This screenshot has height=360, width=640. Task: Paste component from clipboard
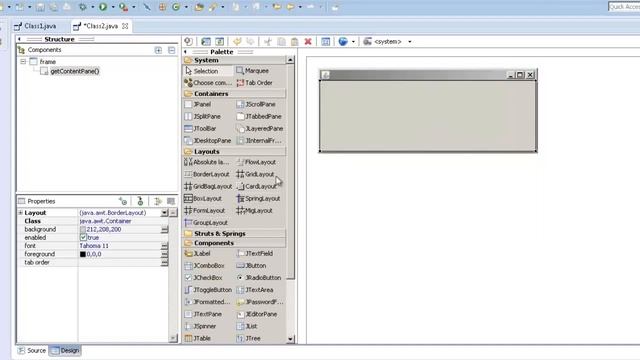click(x=294, y=41)
